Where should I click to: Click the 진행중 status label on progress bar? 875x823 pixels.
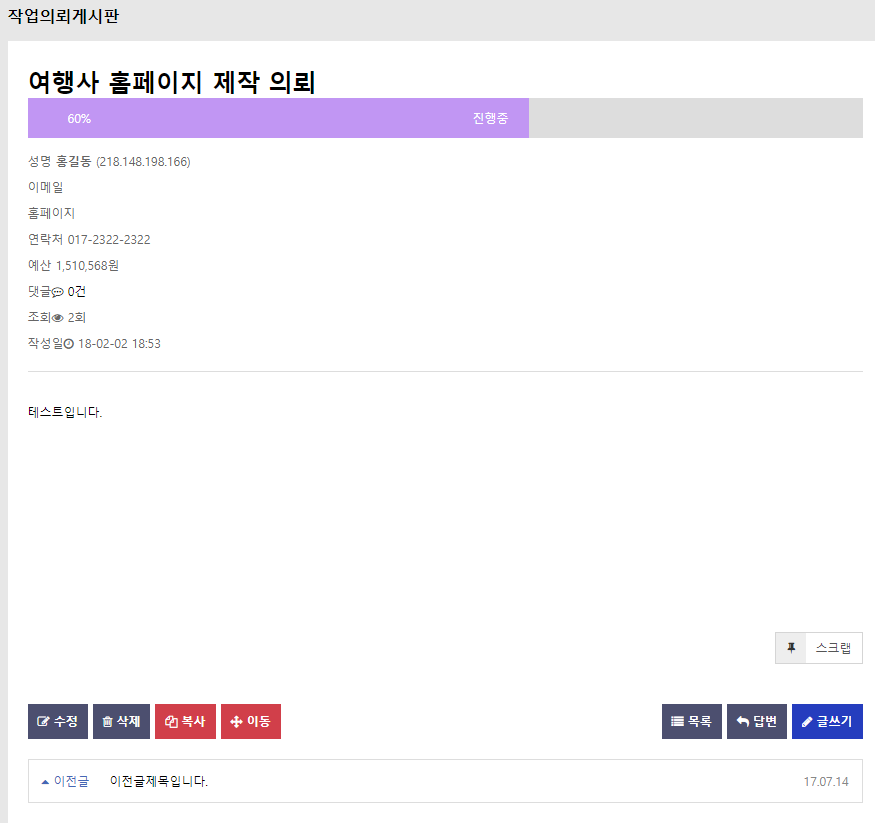click(x=490, y=118)
